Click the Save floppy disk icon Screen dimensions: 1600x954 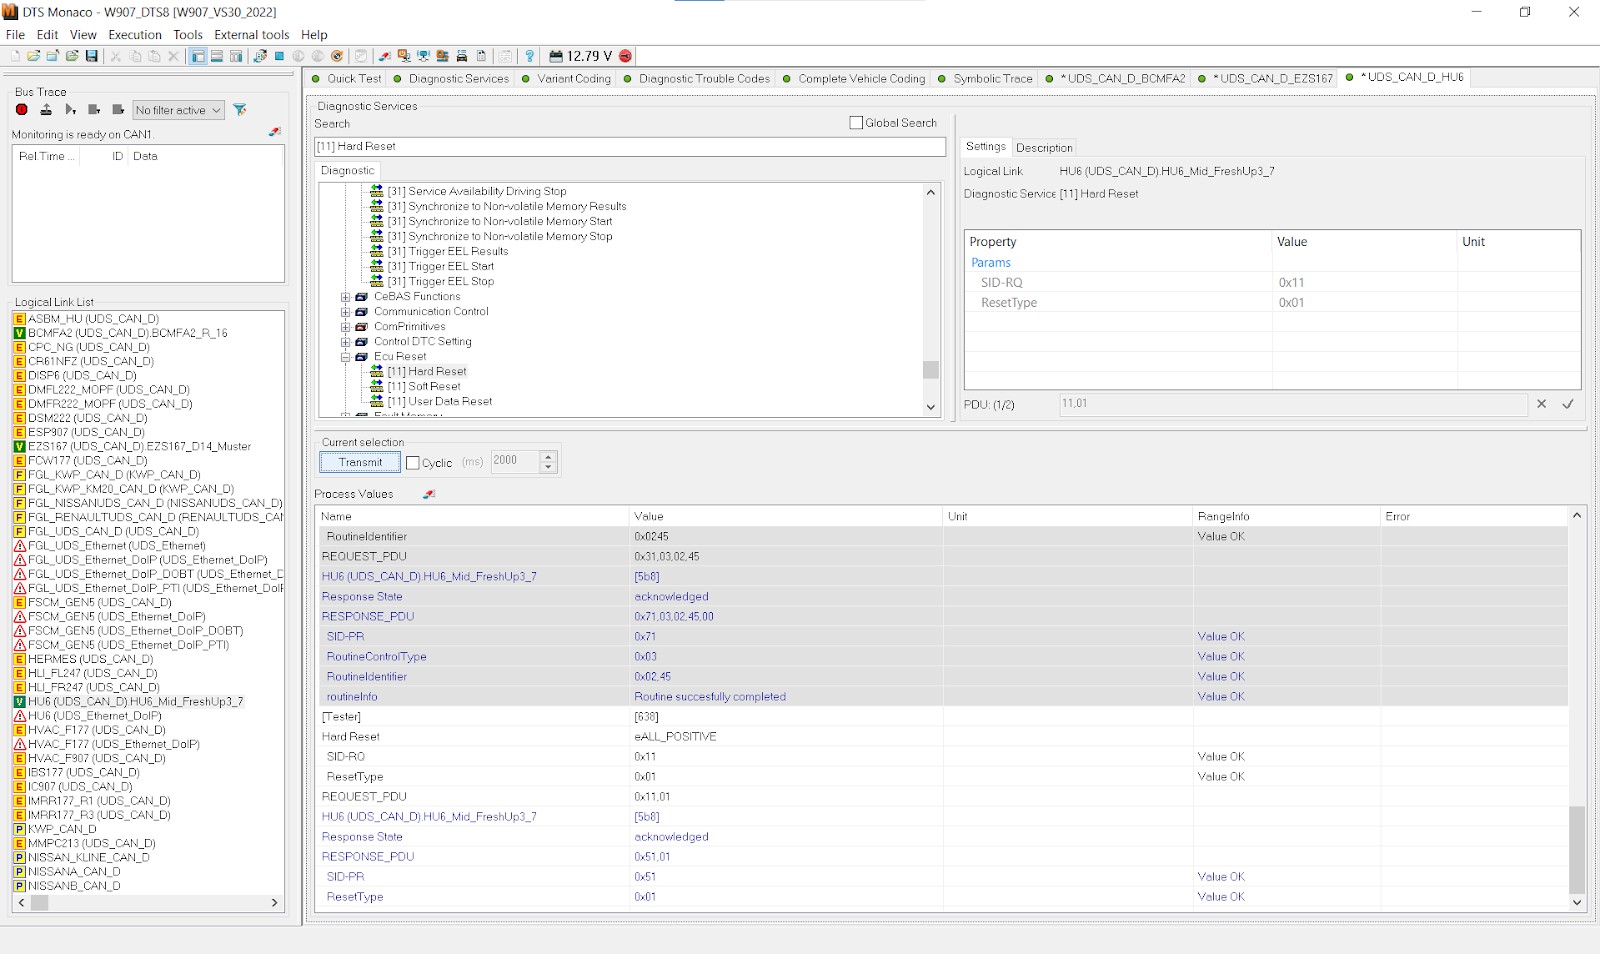92,56
